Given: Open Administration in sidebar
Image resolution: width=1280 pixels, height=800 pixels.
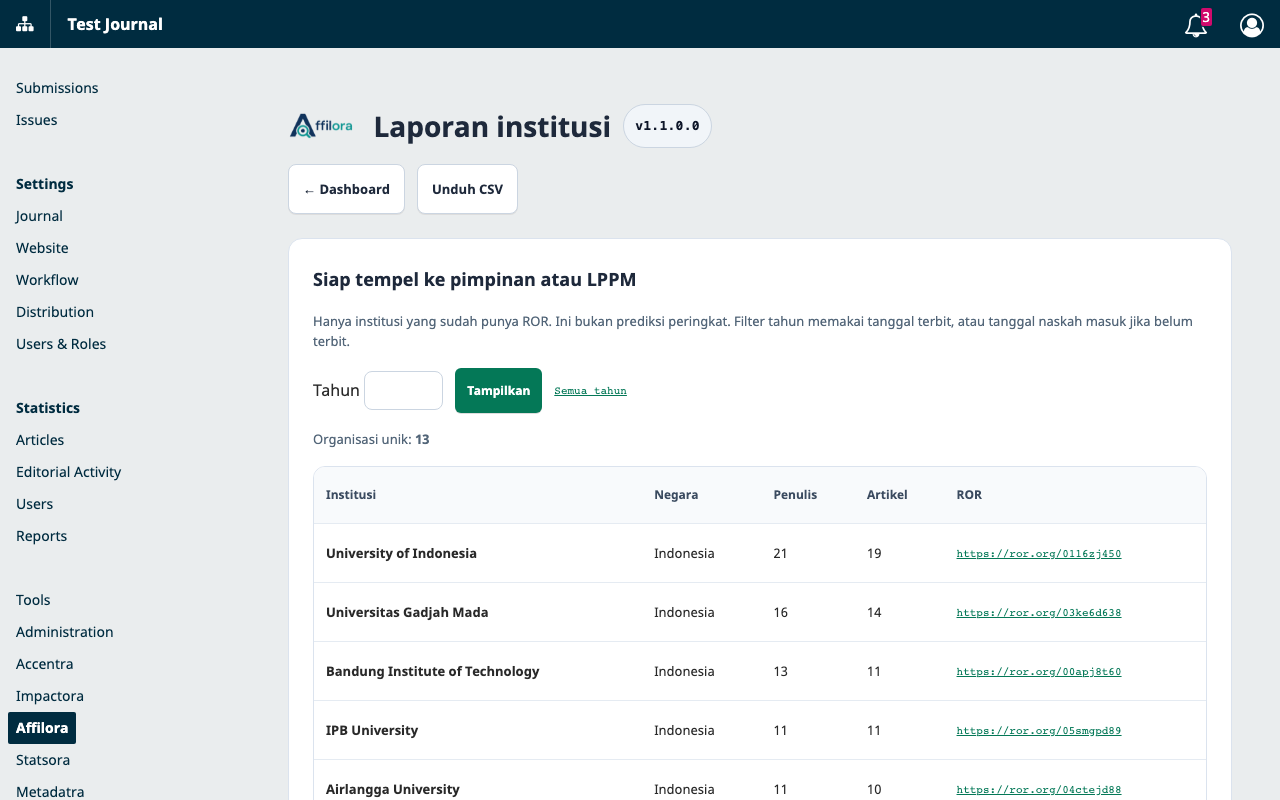Looking at the screenshot, I should point(65,632).
